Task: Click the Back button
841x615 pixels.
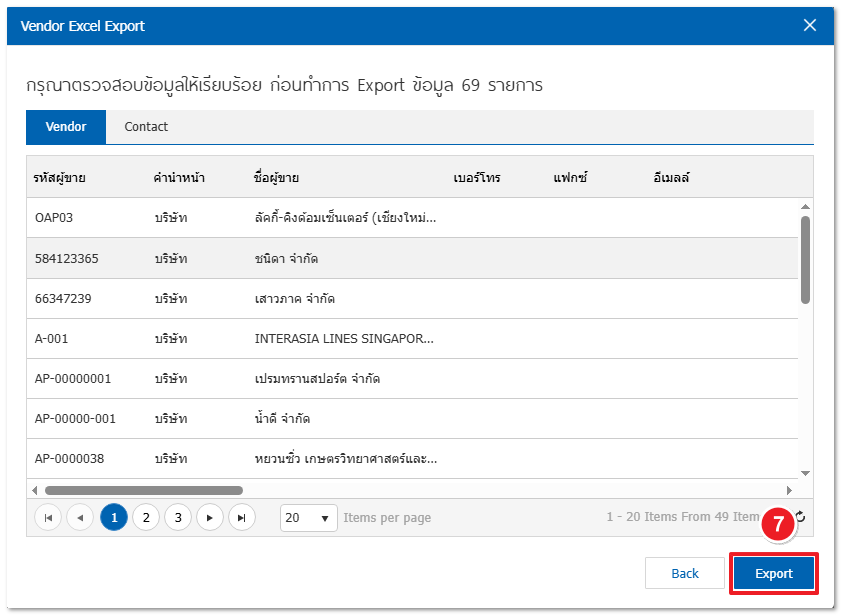Action: 685,573
